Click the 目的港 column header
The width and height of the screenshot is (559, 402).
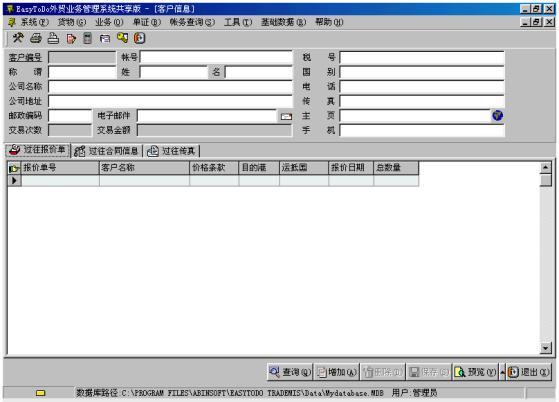(259, 168)
